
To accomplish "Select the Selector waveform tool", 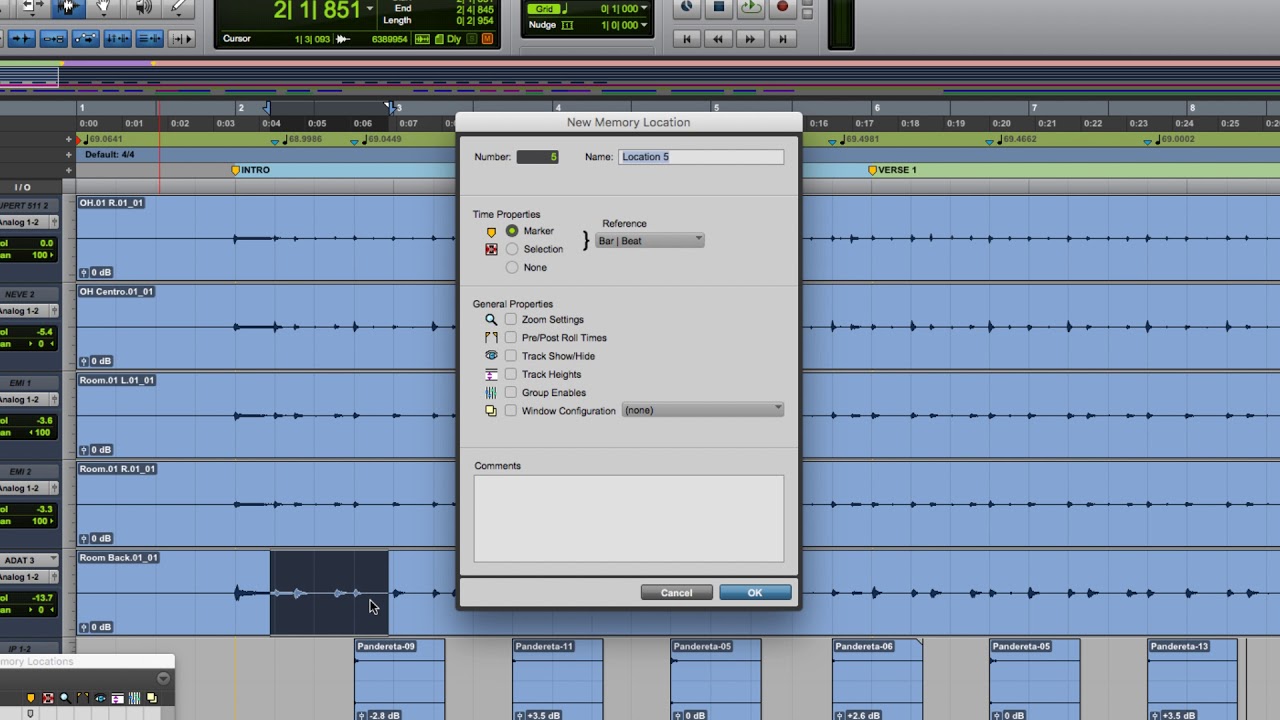I will [x=70, y=7].
